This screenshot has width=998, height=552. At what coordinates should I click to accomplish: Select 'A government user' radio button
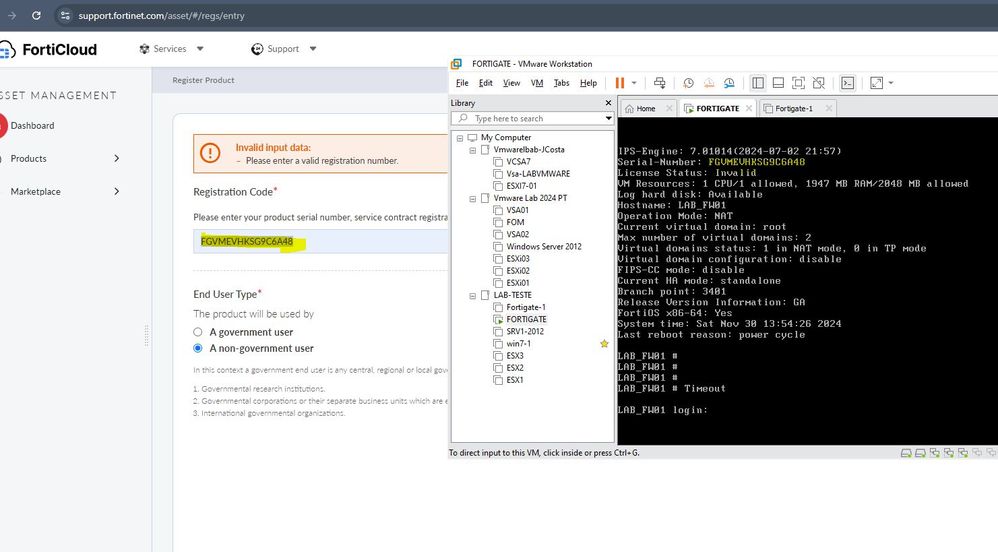[x=198, y=332]
